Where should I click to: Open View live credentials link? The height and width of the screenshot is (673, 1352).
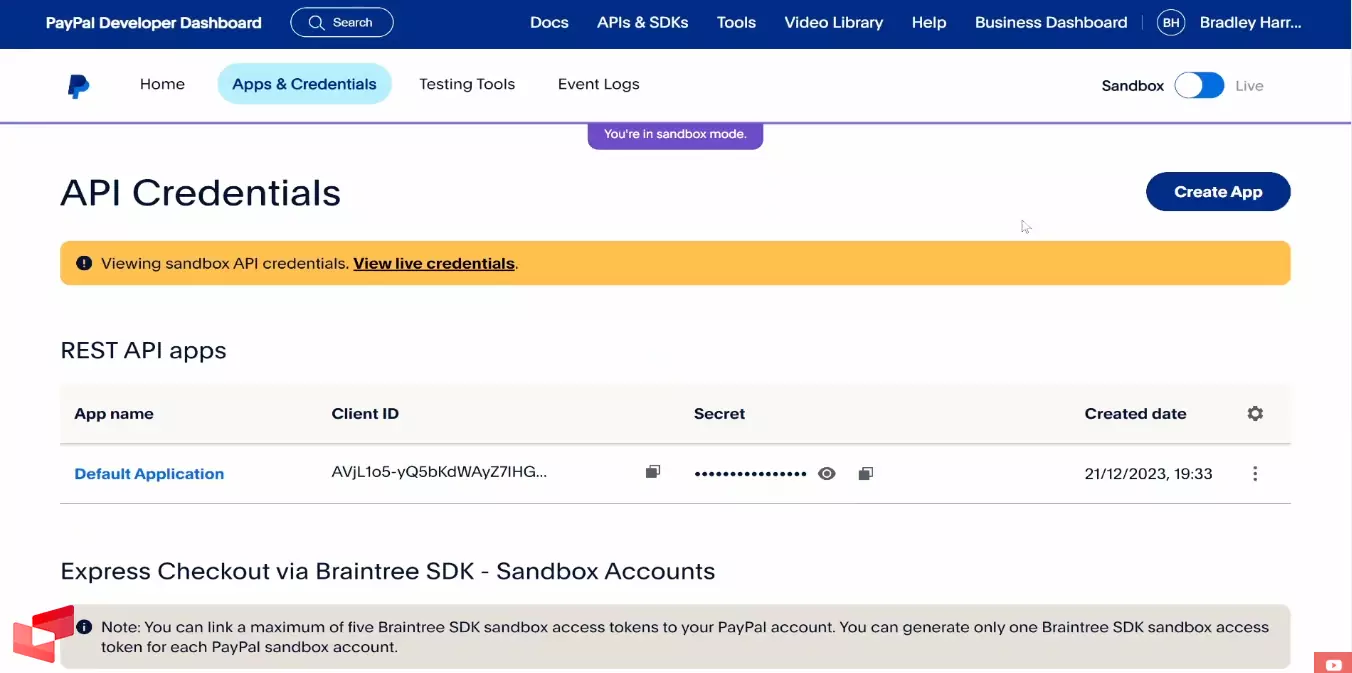tap(434, 263)
